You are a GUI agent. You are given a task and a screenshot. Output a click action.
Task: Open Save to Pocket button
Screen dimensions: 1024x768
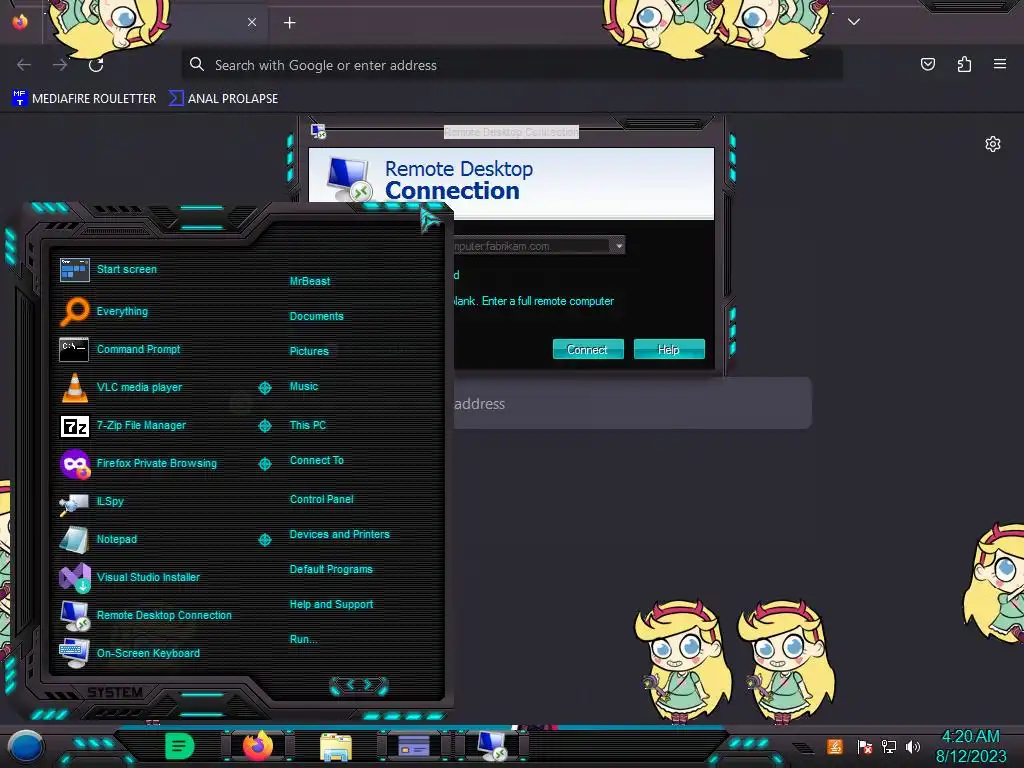click(927, 64)
